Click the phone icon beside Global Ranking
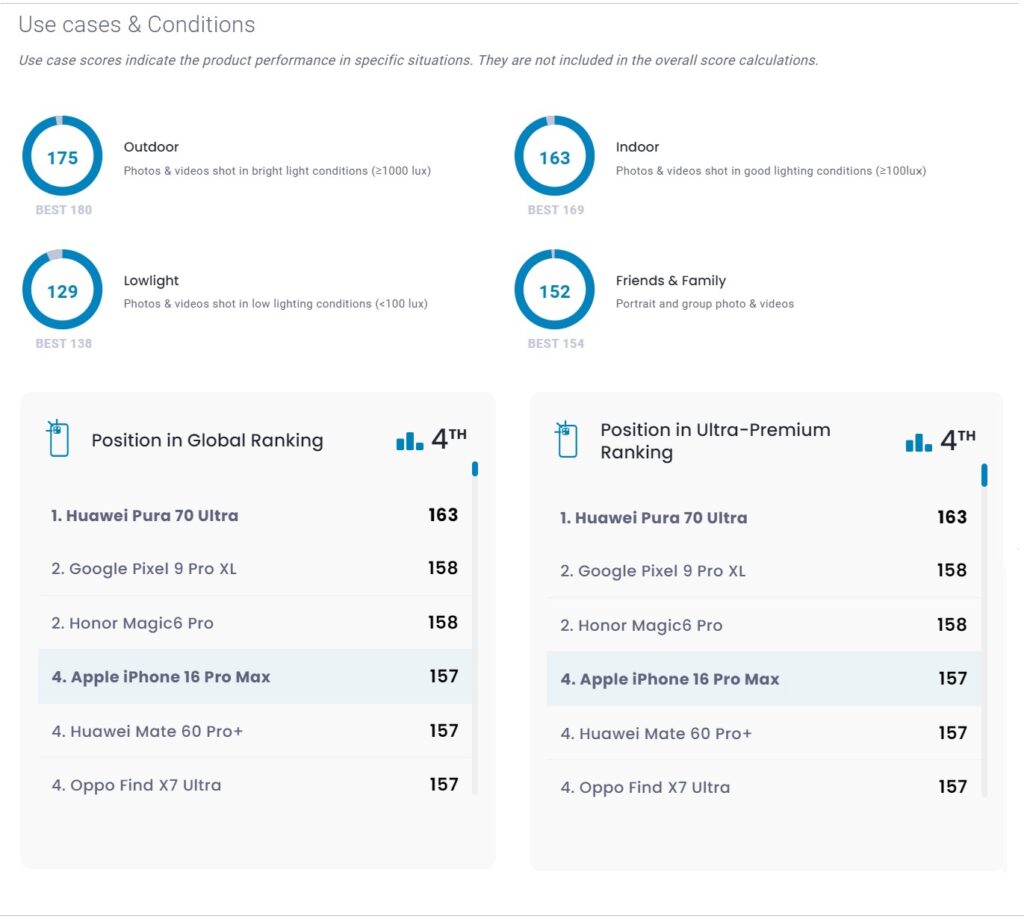 tap(58, 439)
